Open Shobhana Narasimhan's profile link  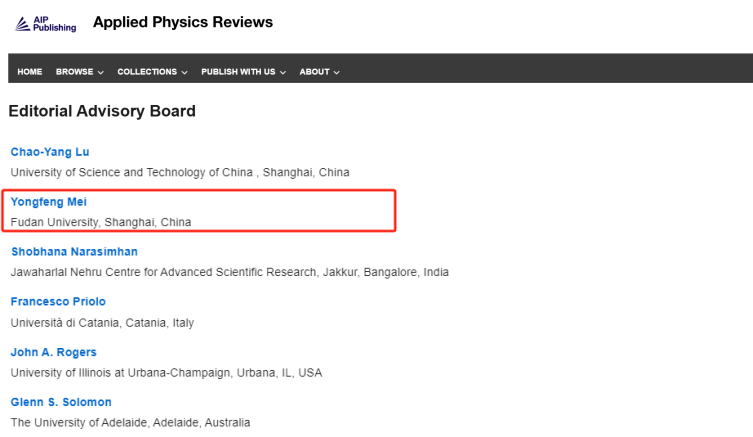[74, 252]
